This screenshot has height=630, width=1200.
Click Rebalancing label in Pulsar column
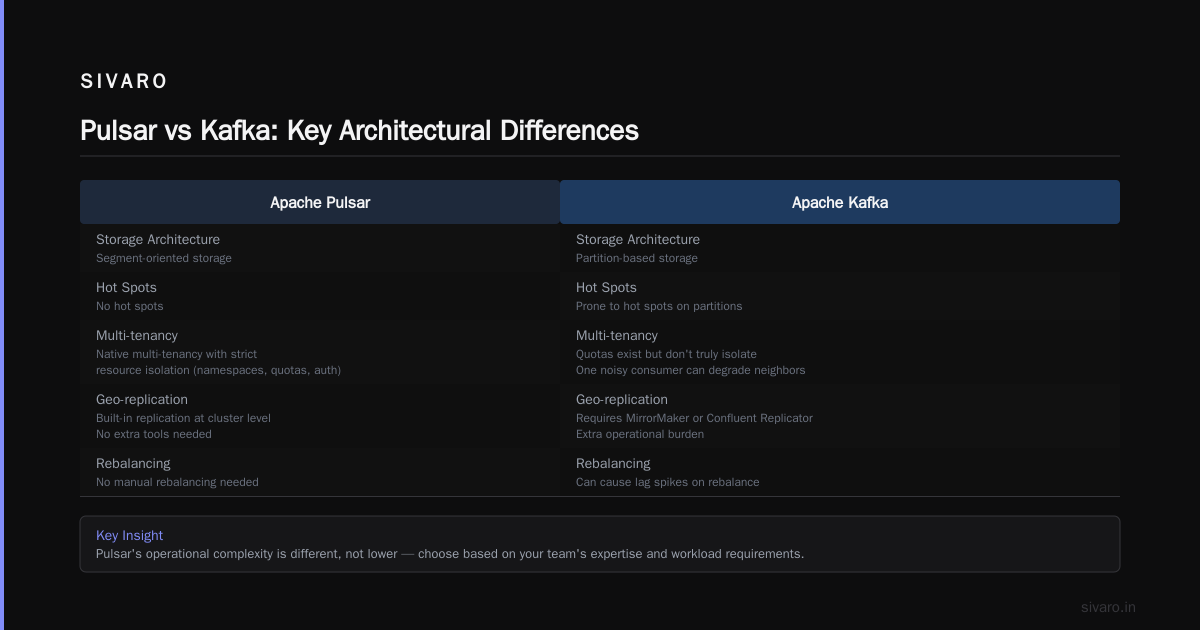pos(133,464)
